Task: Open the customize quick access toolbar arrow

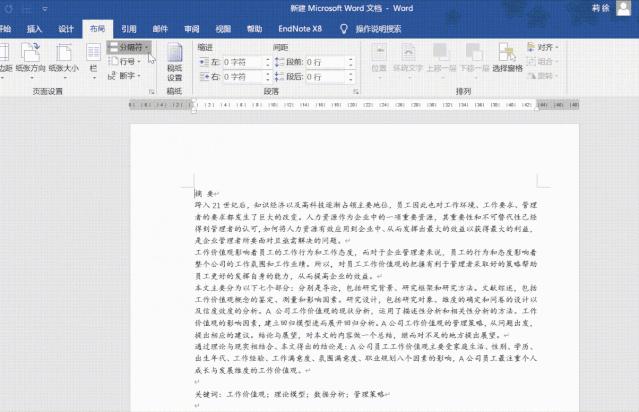Action: [x=45, y=9]
